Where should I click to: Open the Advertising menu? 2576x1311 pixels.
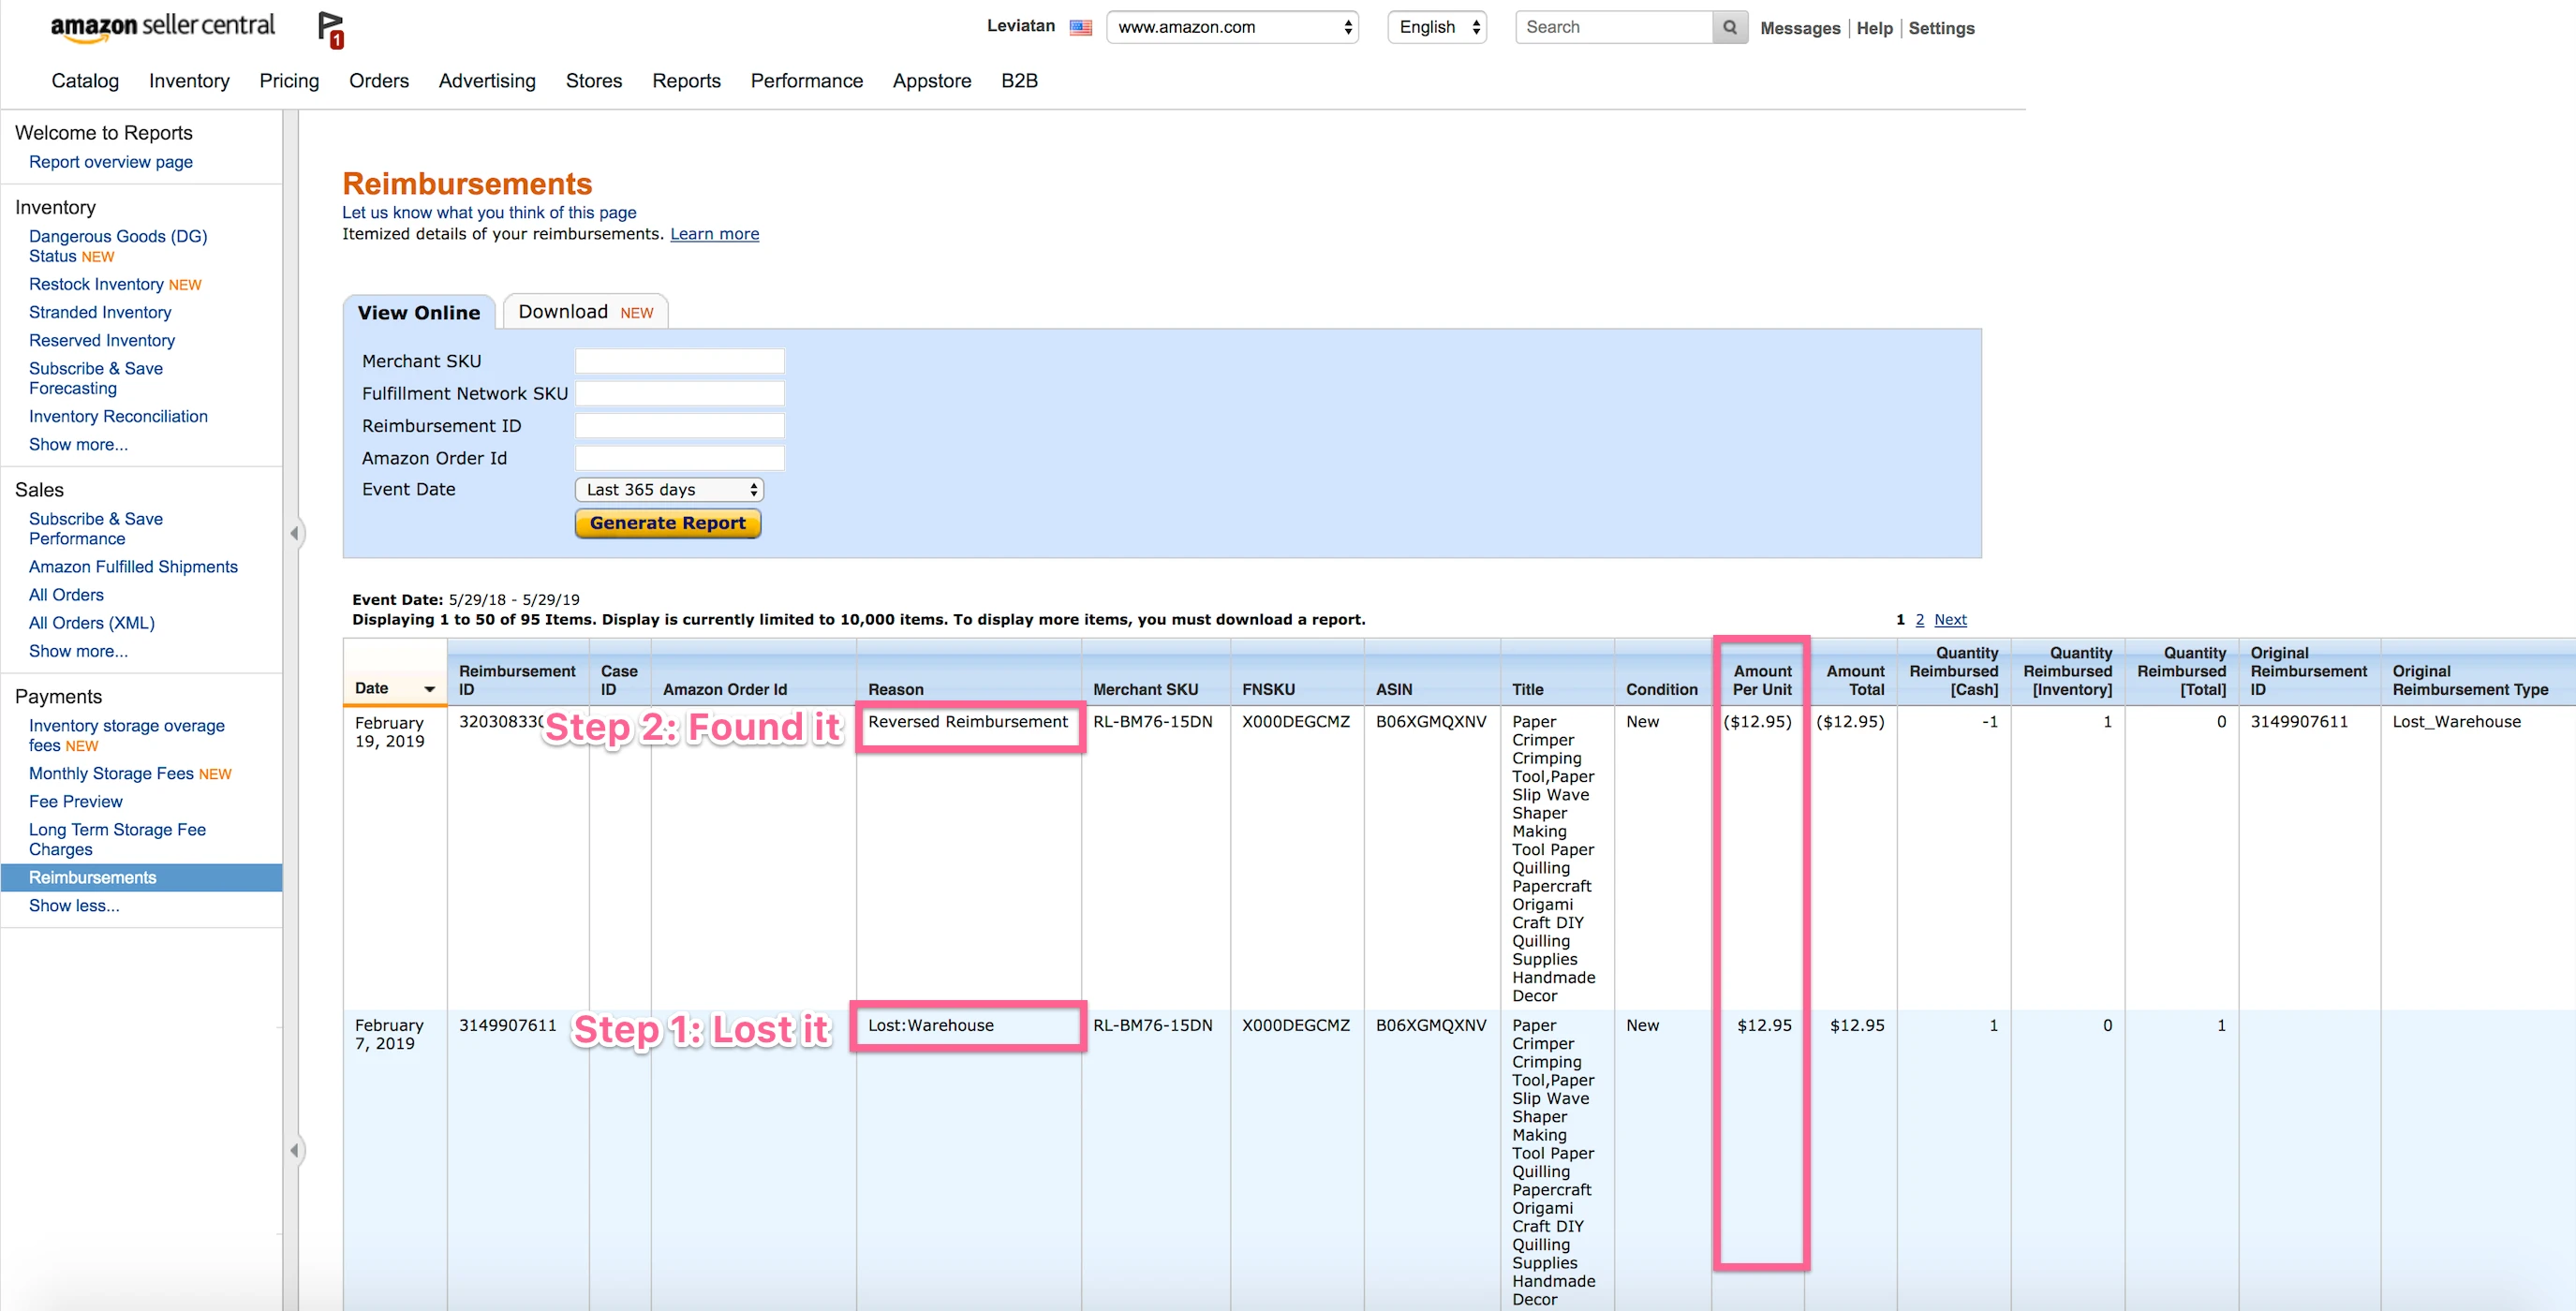point(487,81)
